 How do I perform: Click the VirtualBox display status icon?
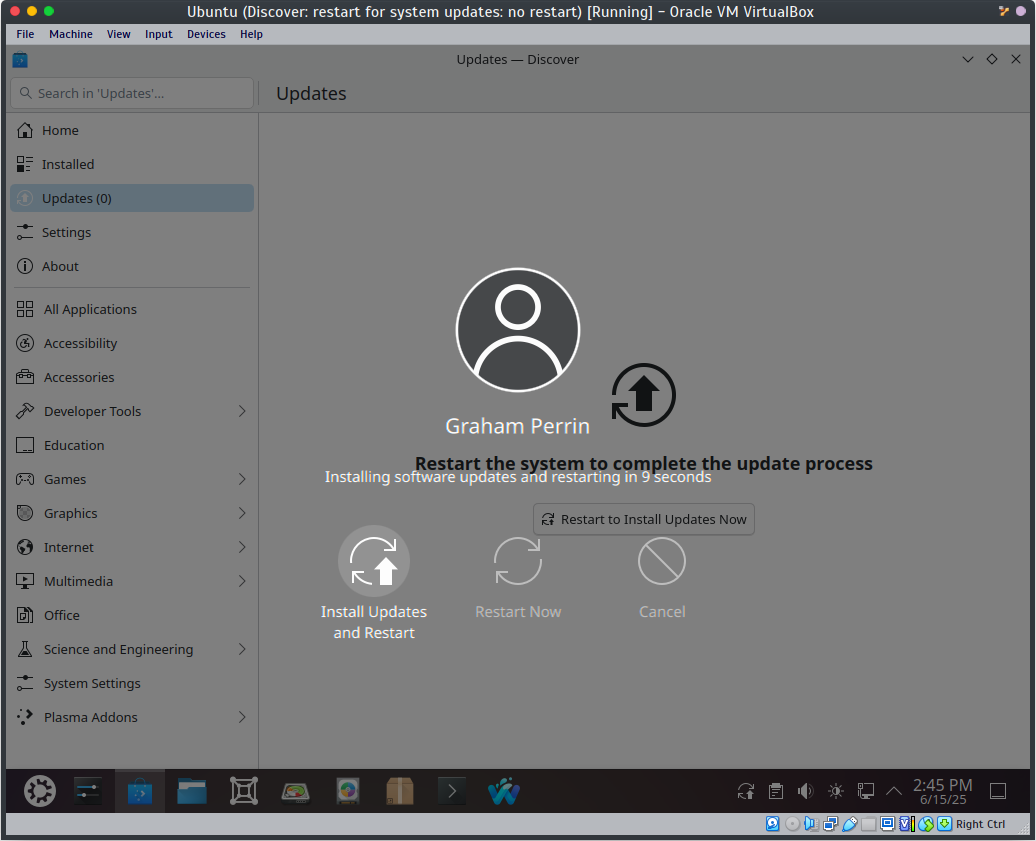[887, 824]
